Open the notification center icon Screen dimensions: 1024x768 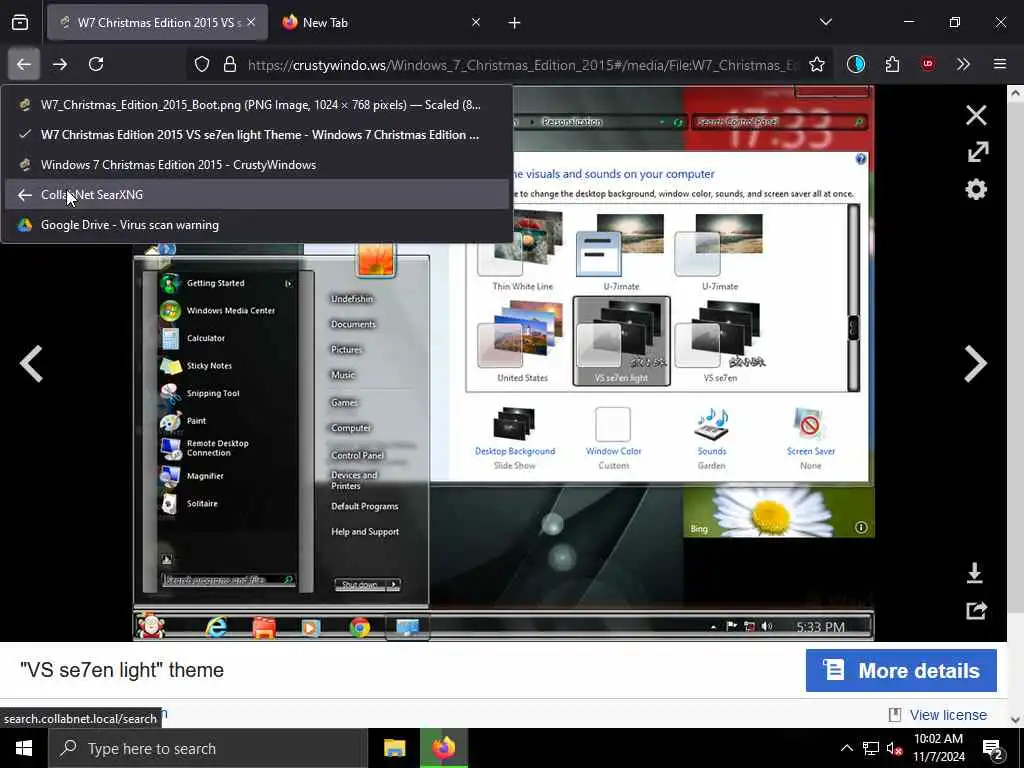(x=993, y=748)
